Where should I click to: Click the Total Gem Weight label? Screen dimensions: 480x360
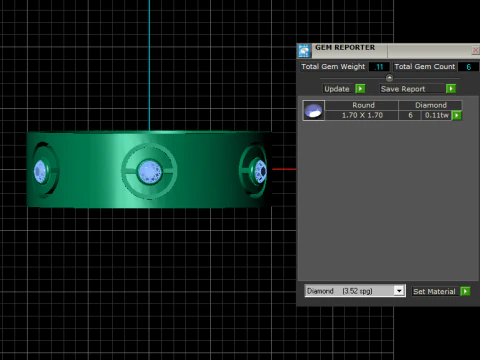tap(333, 67)
